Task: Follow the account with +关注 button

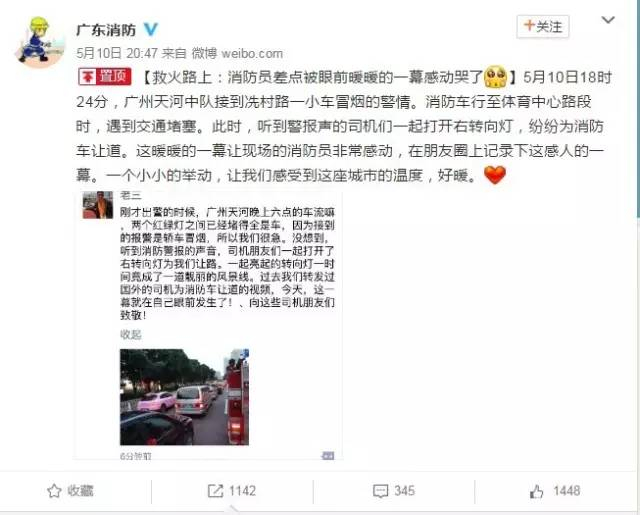Action: 543,27
